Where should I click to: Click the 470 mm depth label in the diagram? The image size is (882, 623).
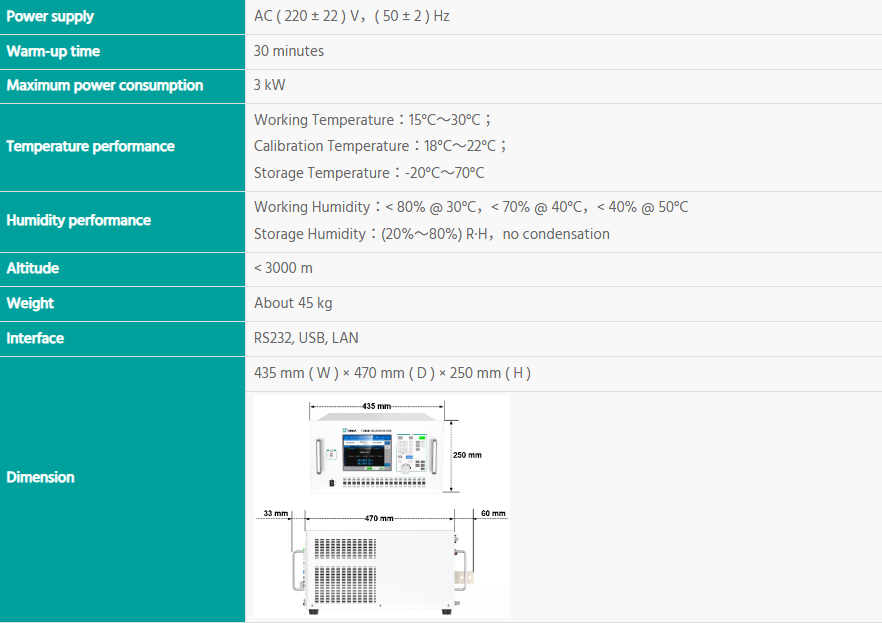[378, 519]
